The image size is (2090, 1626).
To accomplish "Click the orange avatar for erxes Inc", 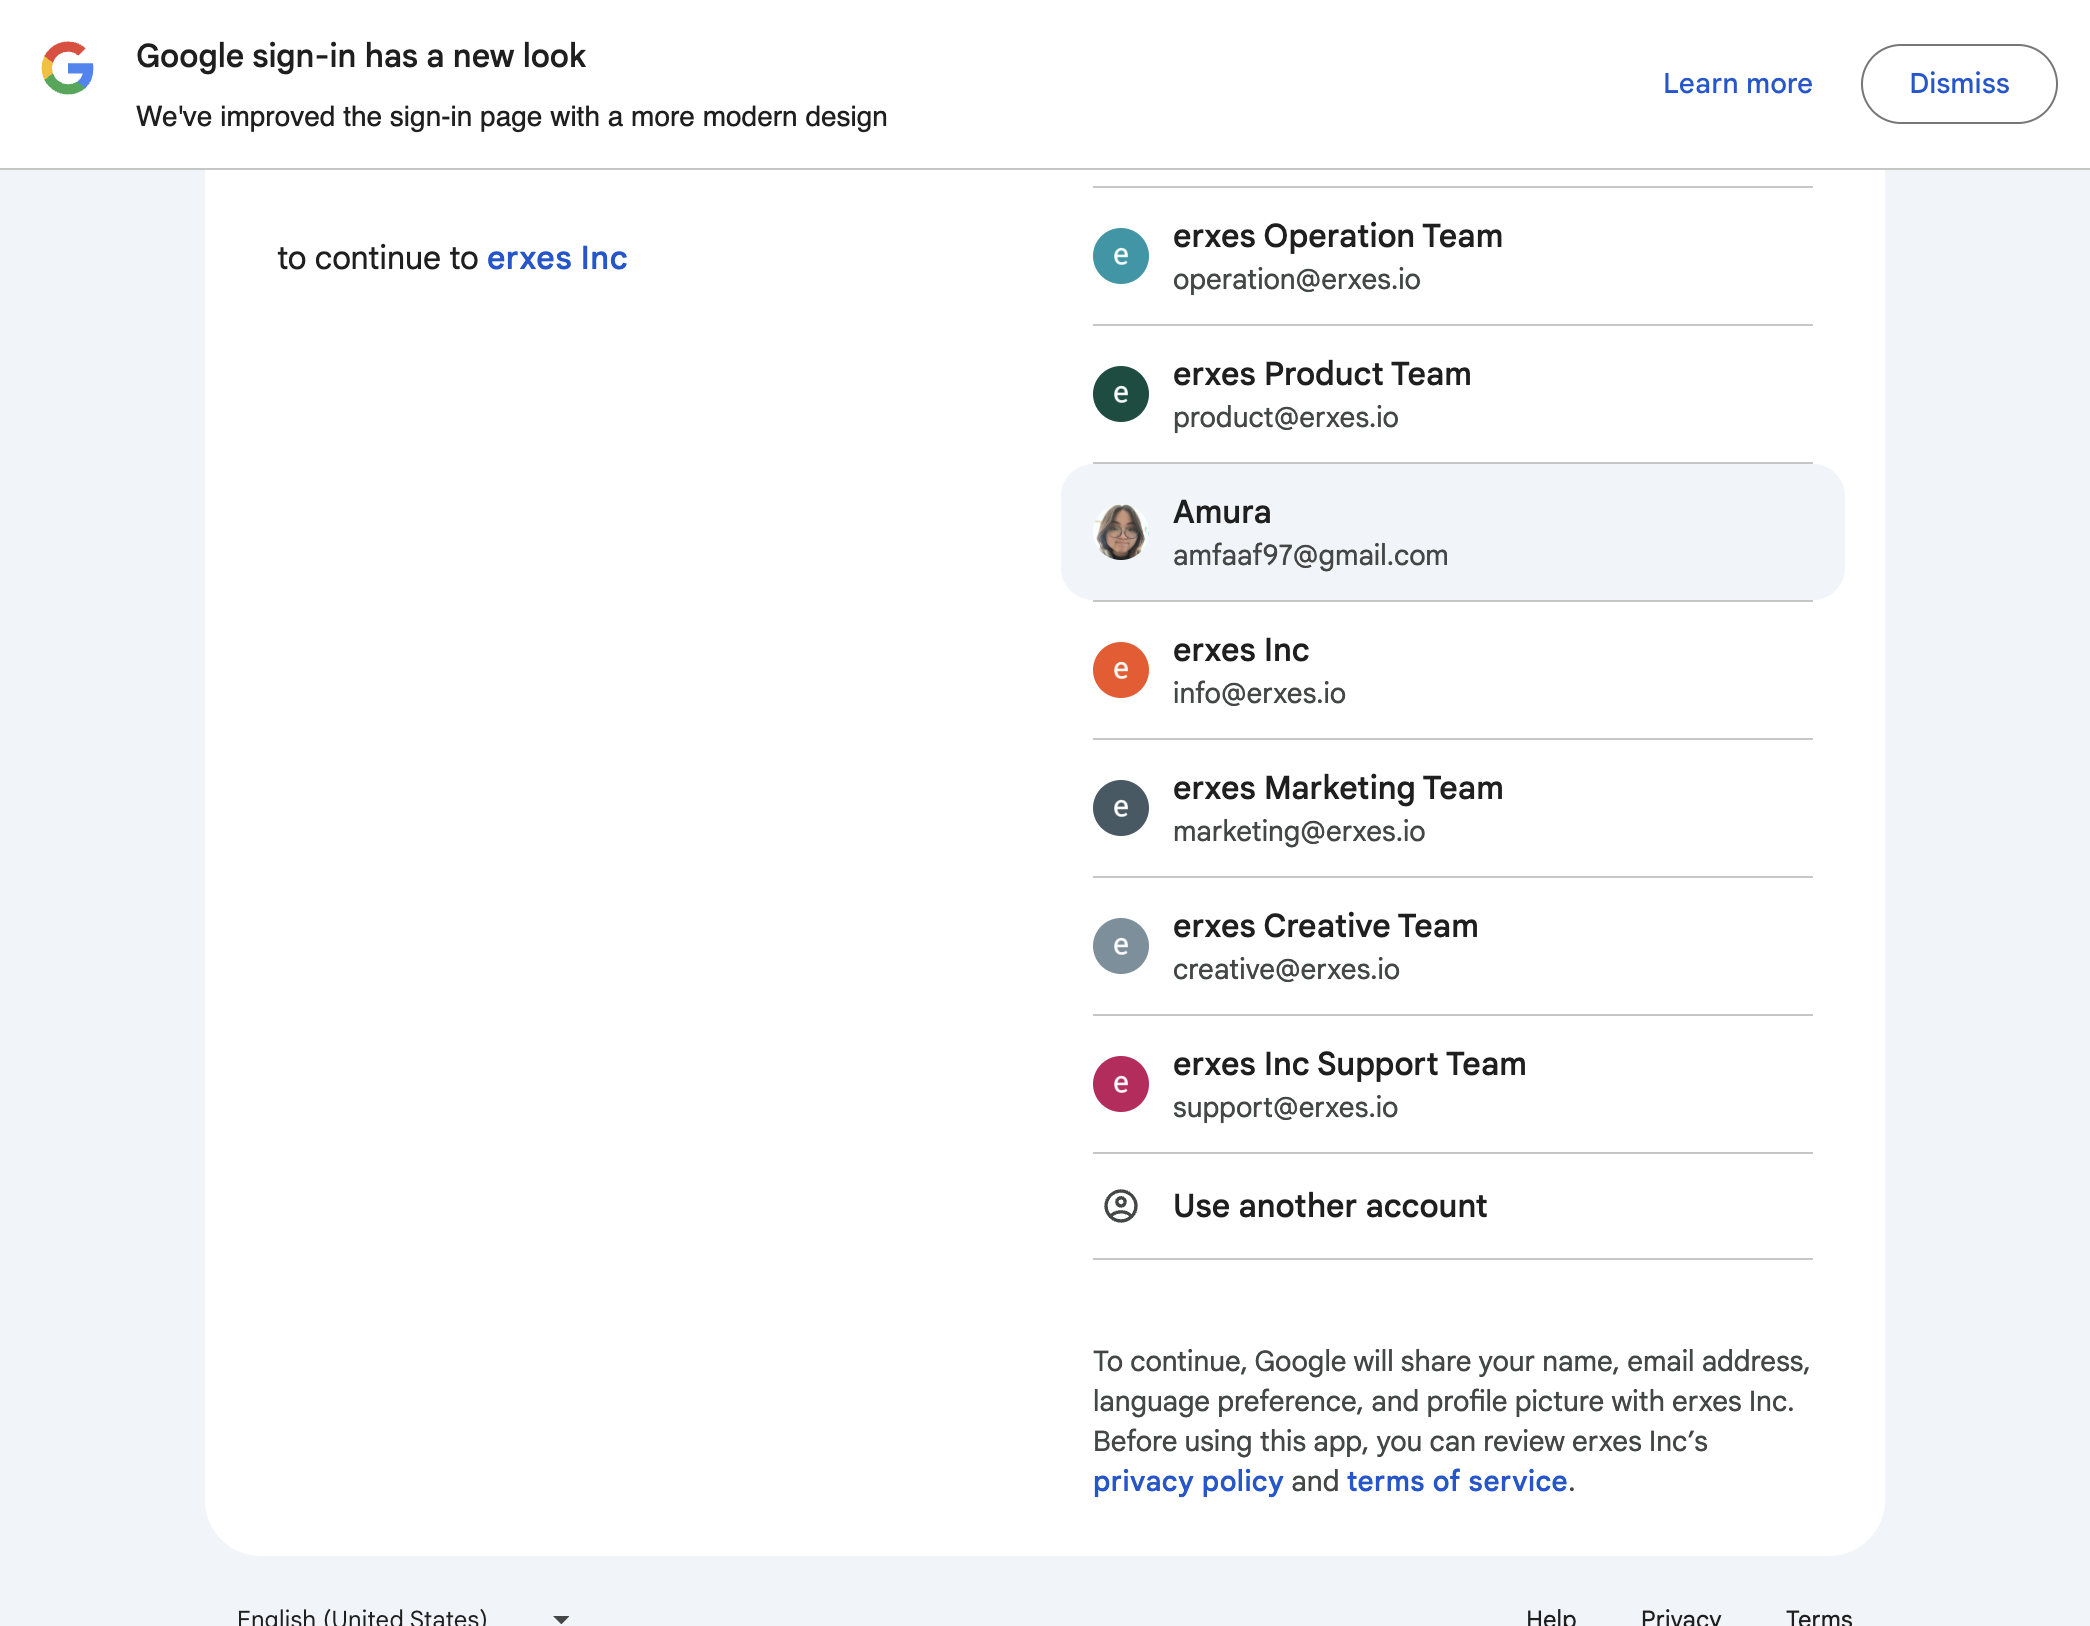I will point(1120,670).
